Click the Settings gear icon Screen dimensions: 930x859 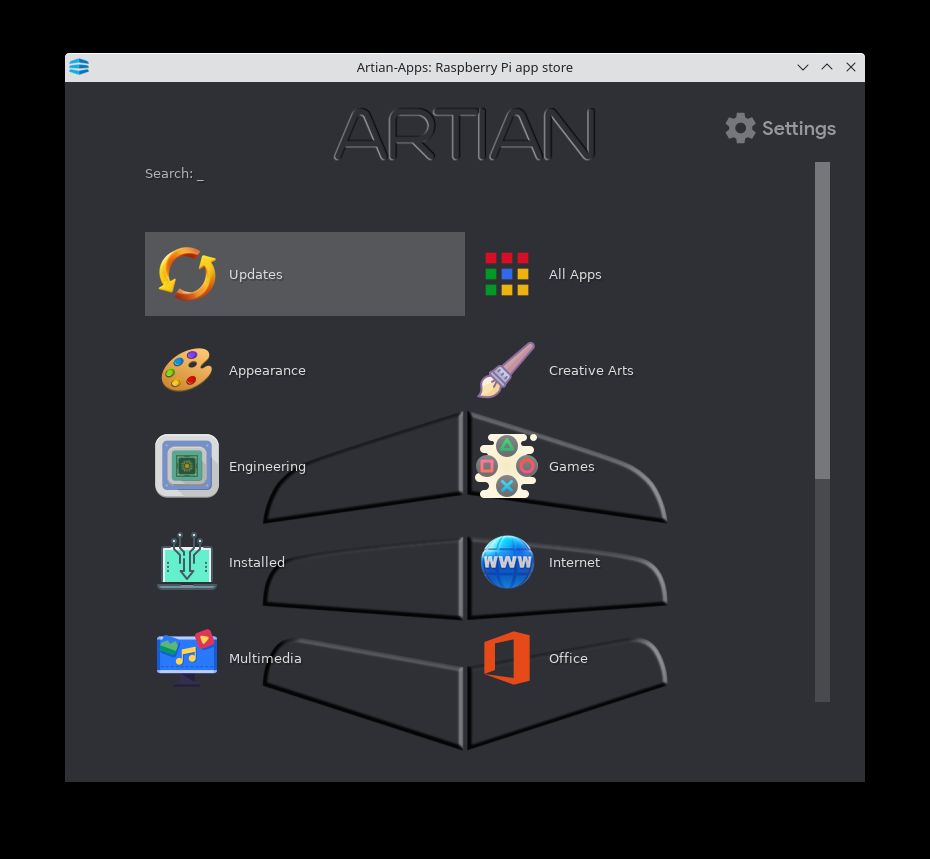coord(740,128)
